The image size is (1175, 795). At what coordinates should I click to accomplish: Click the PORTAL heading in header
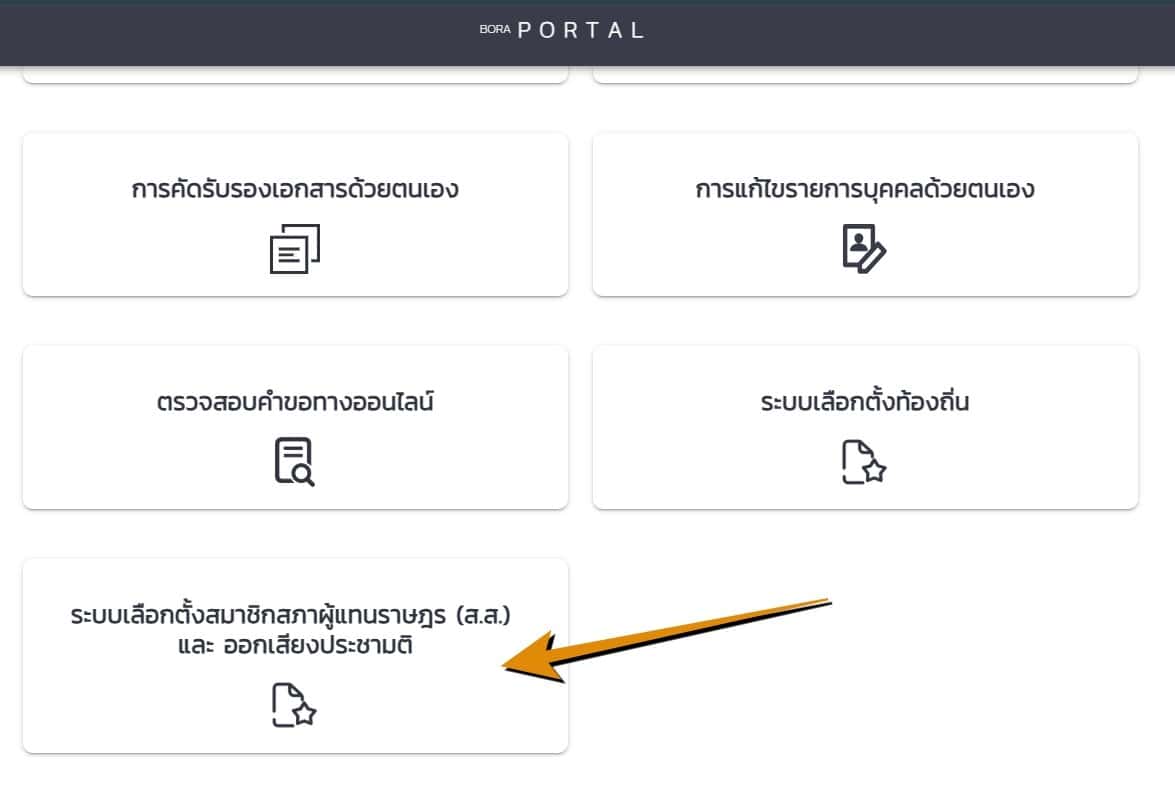581,30
